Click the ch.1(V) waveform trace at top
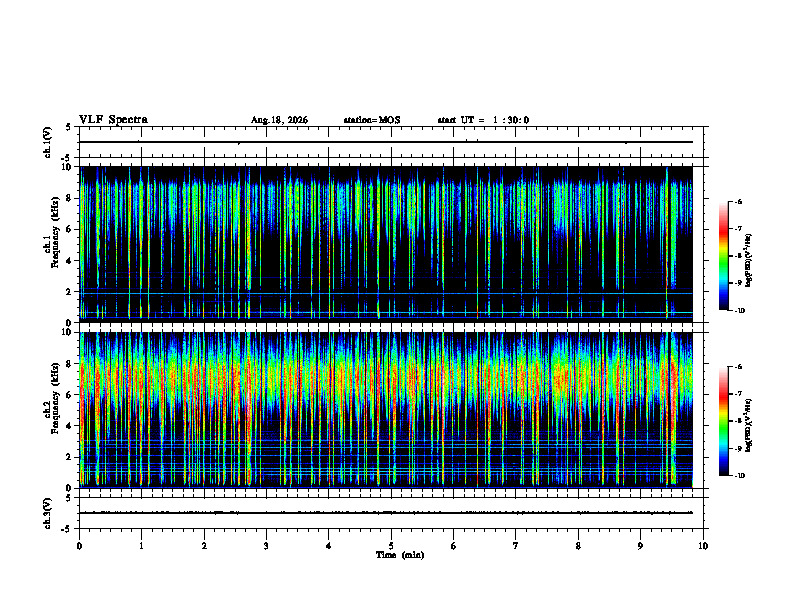The width and height of the screenshot is (792, 612). coord(386,142)
